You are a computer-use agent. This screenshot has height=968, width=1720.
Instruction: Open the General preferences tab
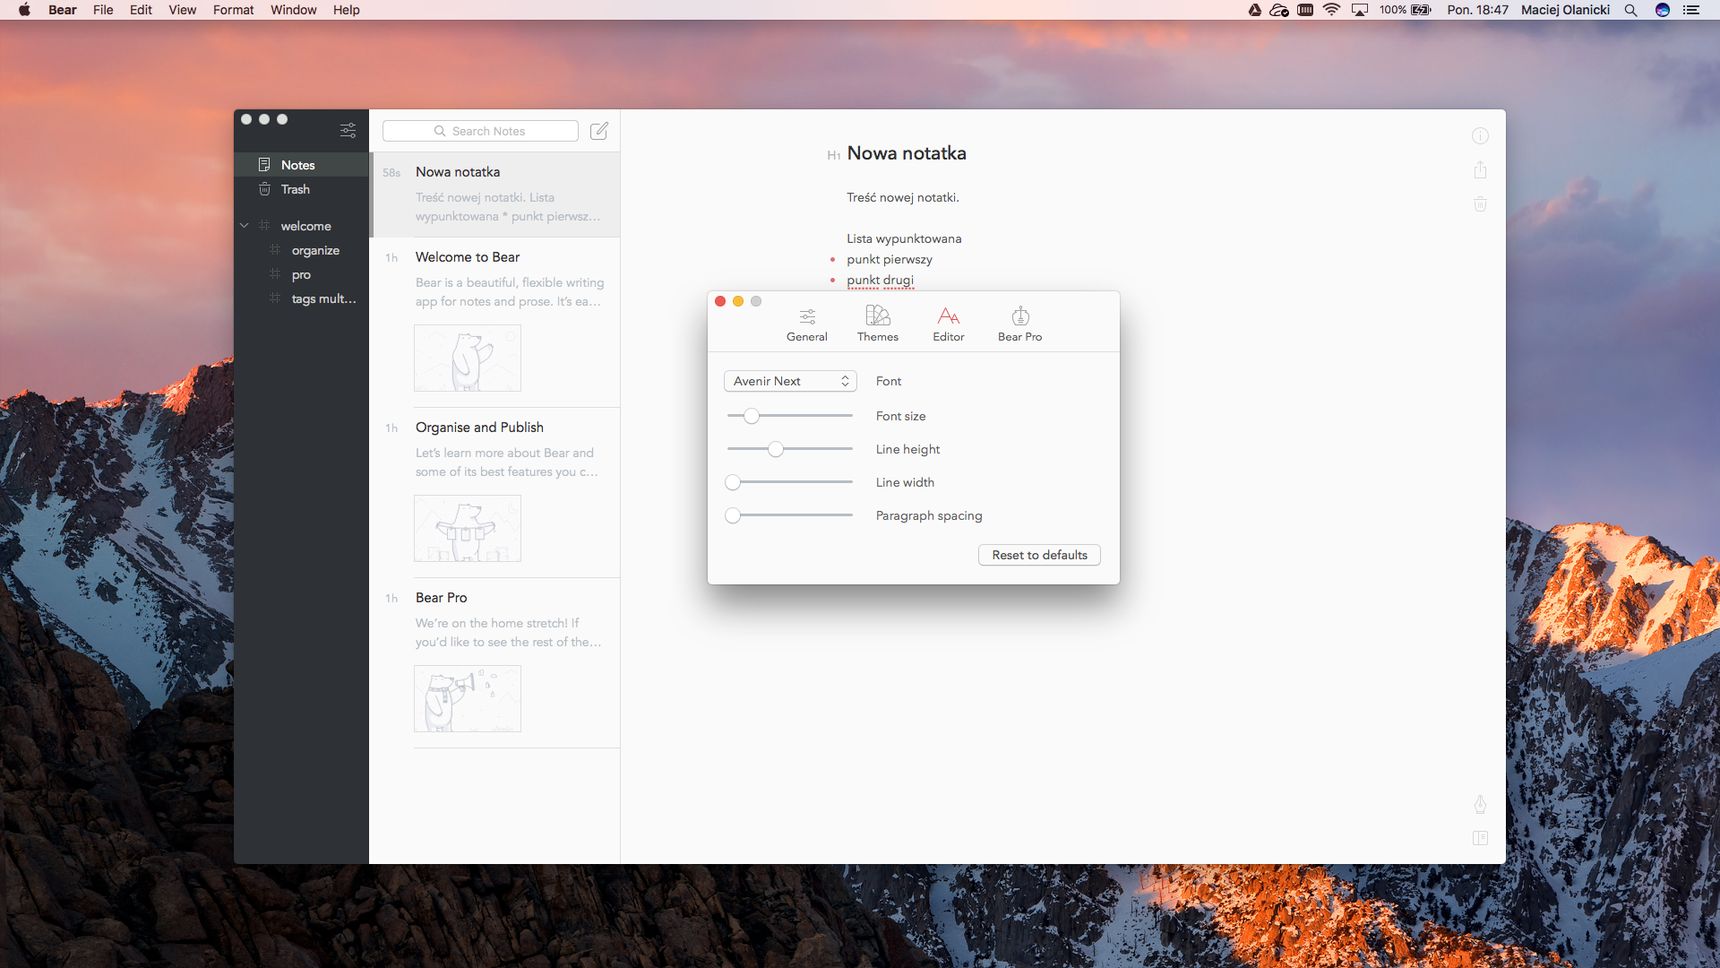click(x=807, y=324)
